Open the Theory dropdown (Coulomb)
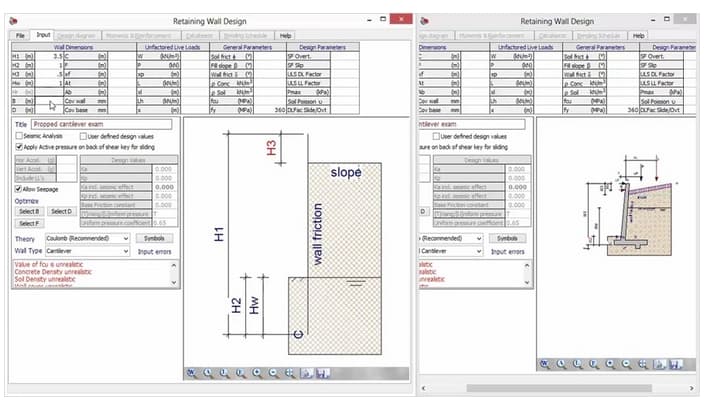This screenshot has height=410, width=708. tap(125, 239)
